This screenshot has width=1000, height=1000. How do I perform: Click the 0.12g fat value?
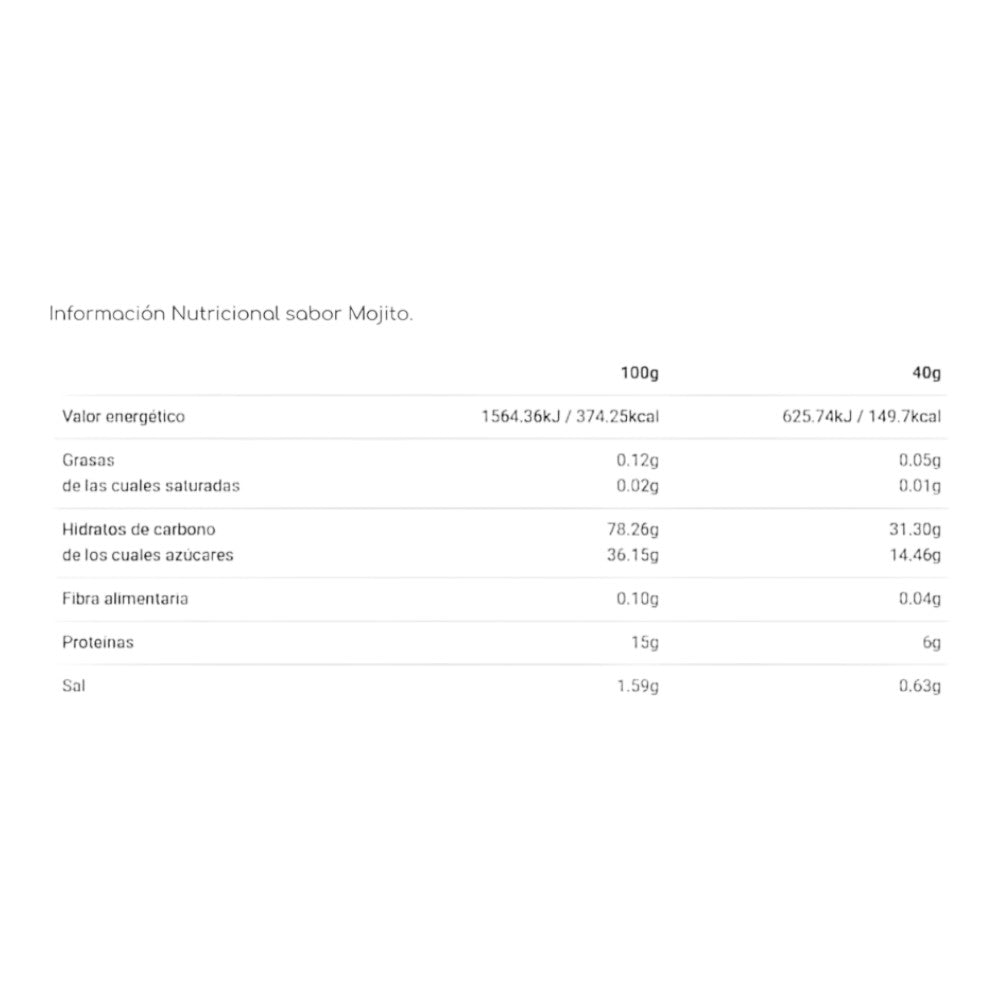point(639,461)
